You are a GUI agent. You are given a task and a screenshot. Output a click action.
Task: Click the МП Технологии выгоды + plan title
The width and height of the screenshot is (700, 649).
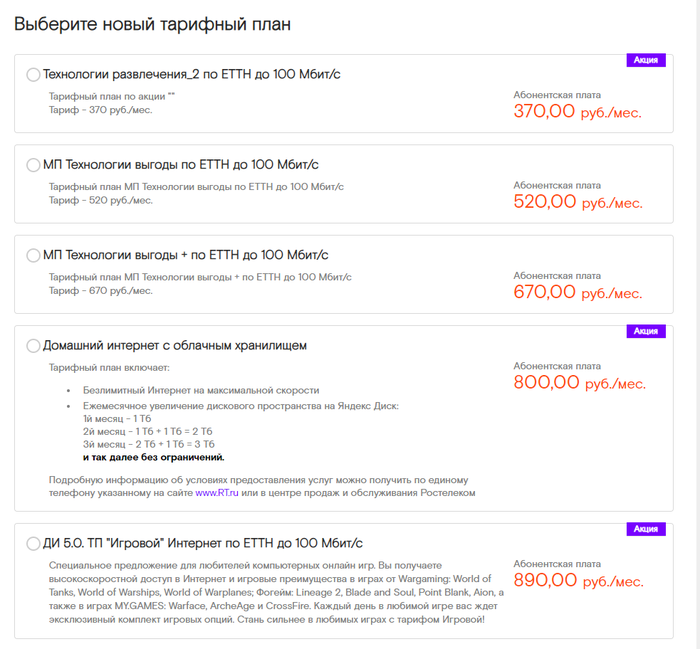pyautogui.click(x=186, y=256)
